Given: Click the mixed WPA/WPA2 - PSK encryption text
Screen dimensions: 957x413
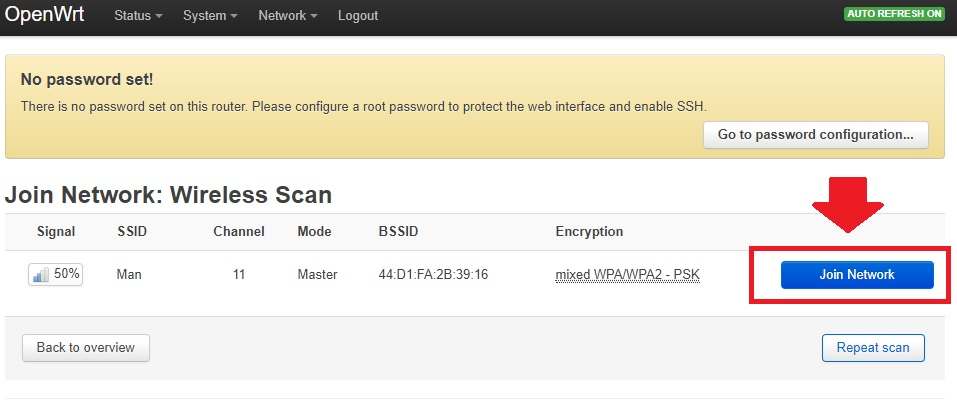Looking at the screenshot, I should [627, 274].
